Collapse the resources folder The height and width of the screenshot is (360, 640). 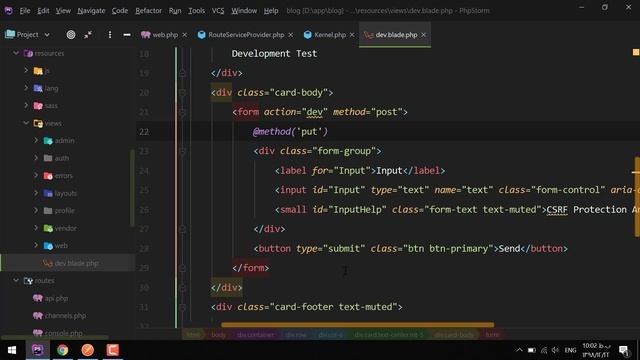16,53
